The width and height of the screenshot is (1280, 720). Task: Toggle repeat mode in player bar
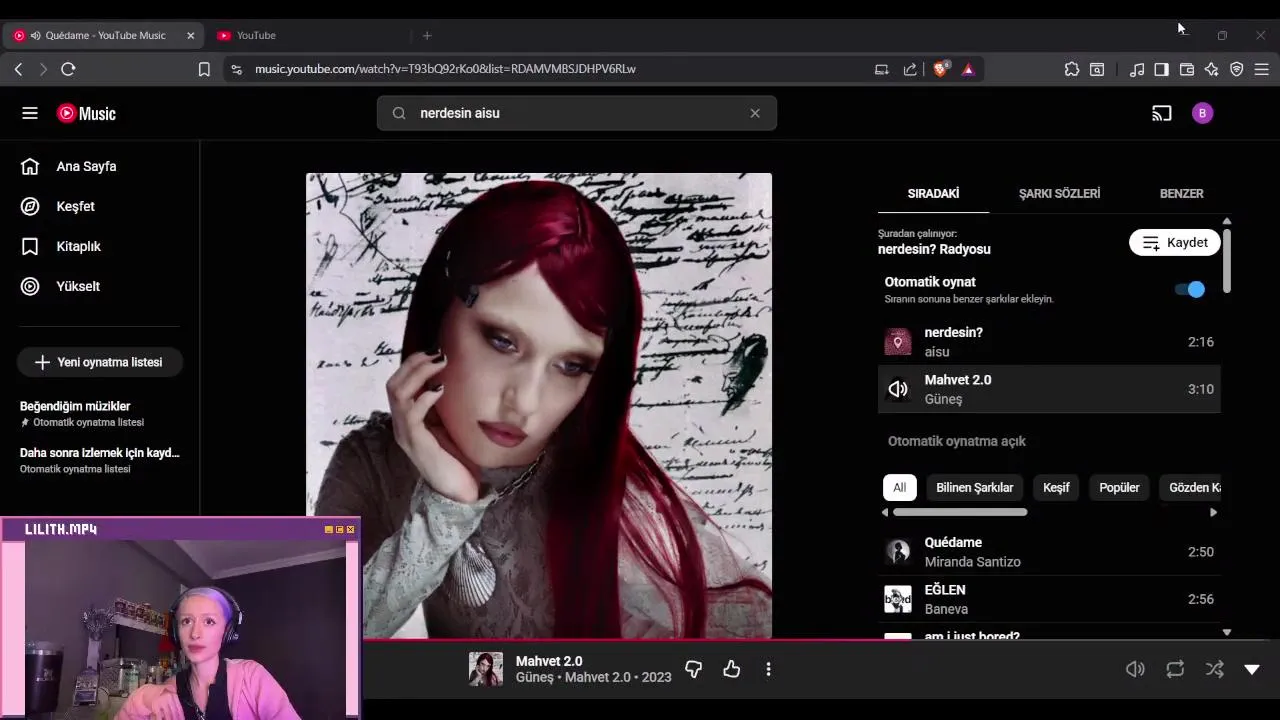tap(1175, 669)
